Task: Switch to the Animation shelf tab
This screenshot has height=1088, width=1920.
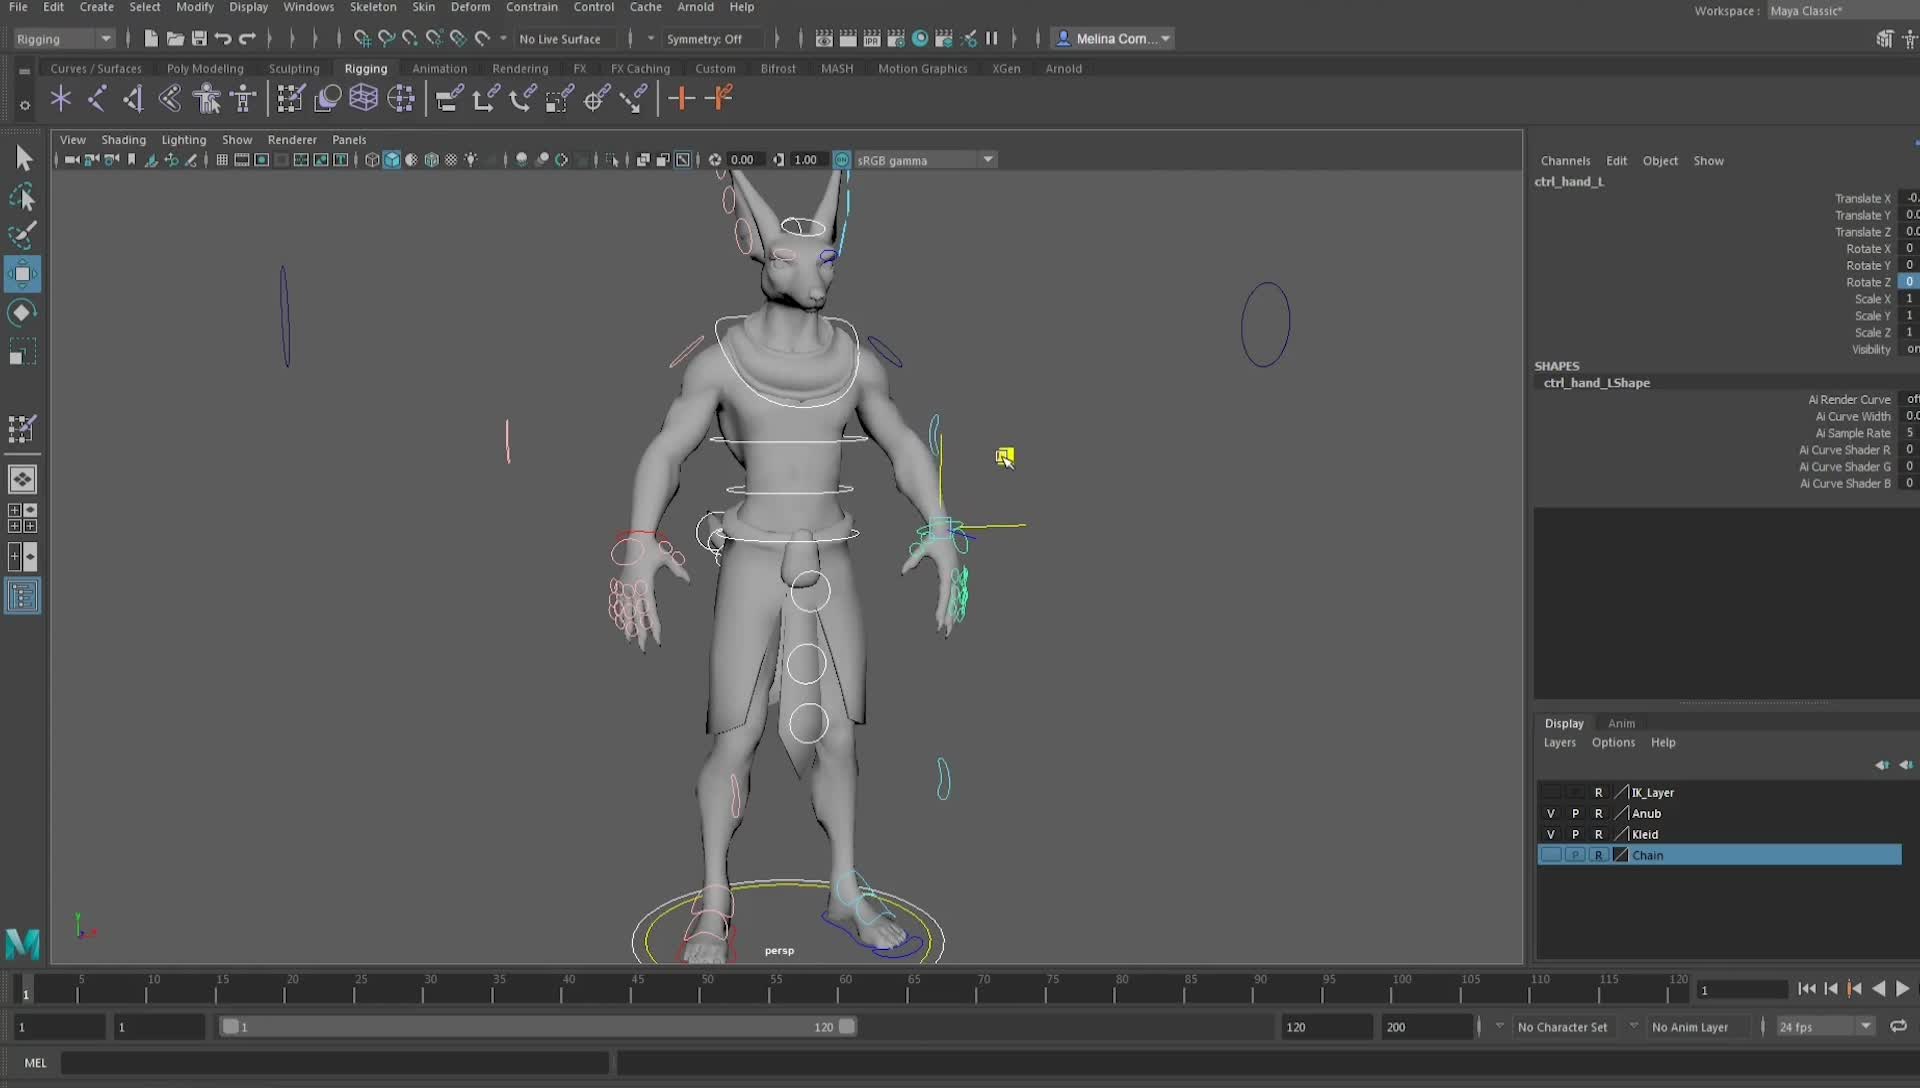Action: point(440,68)
